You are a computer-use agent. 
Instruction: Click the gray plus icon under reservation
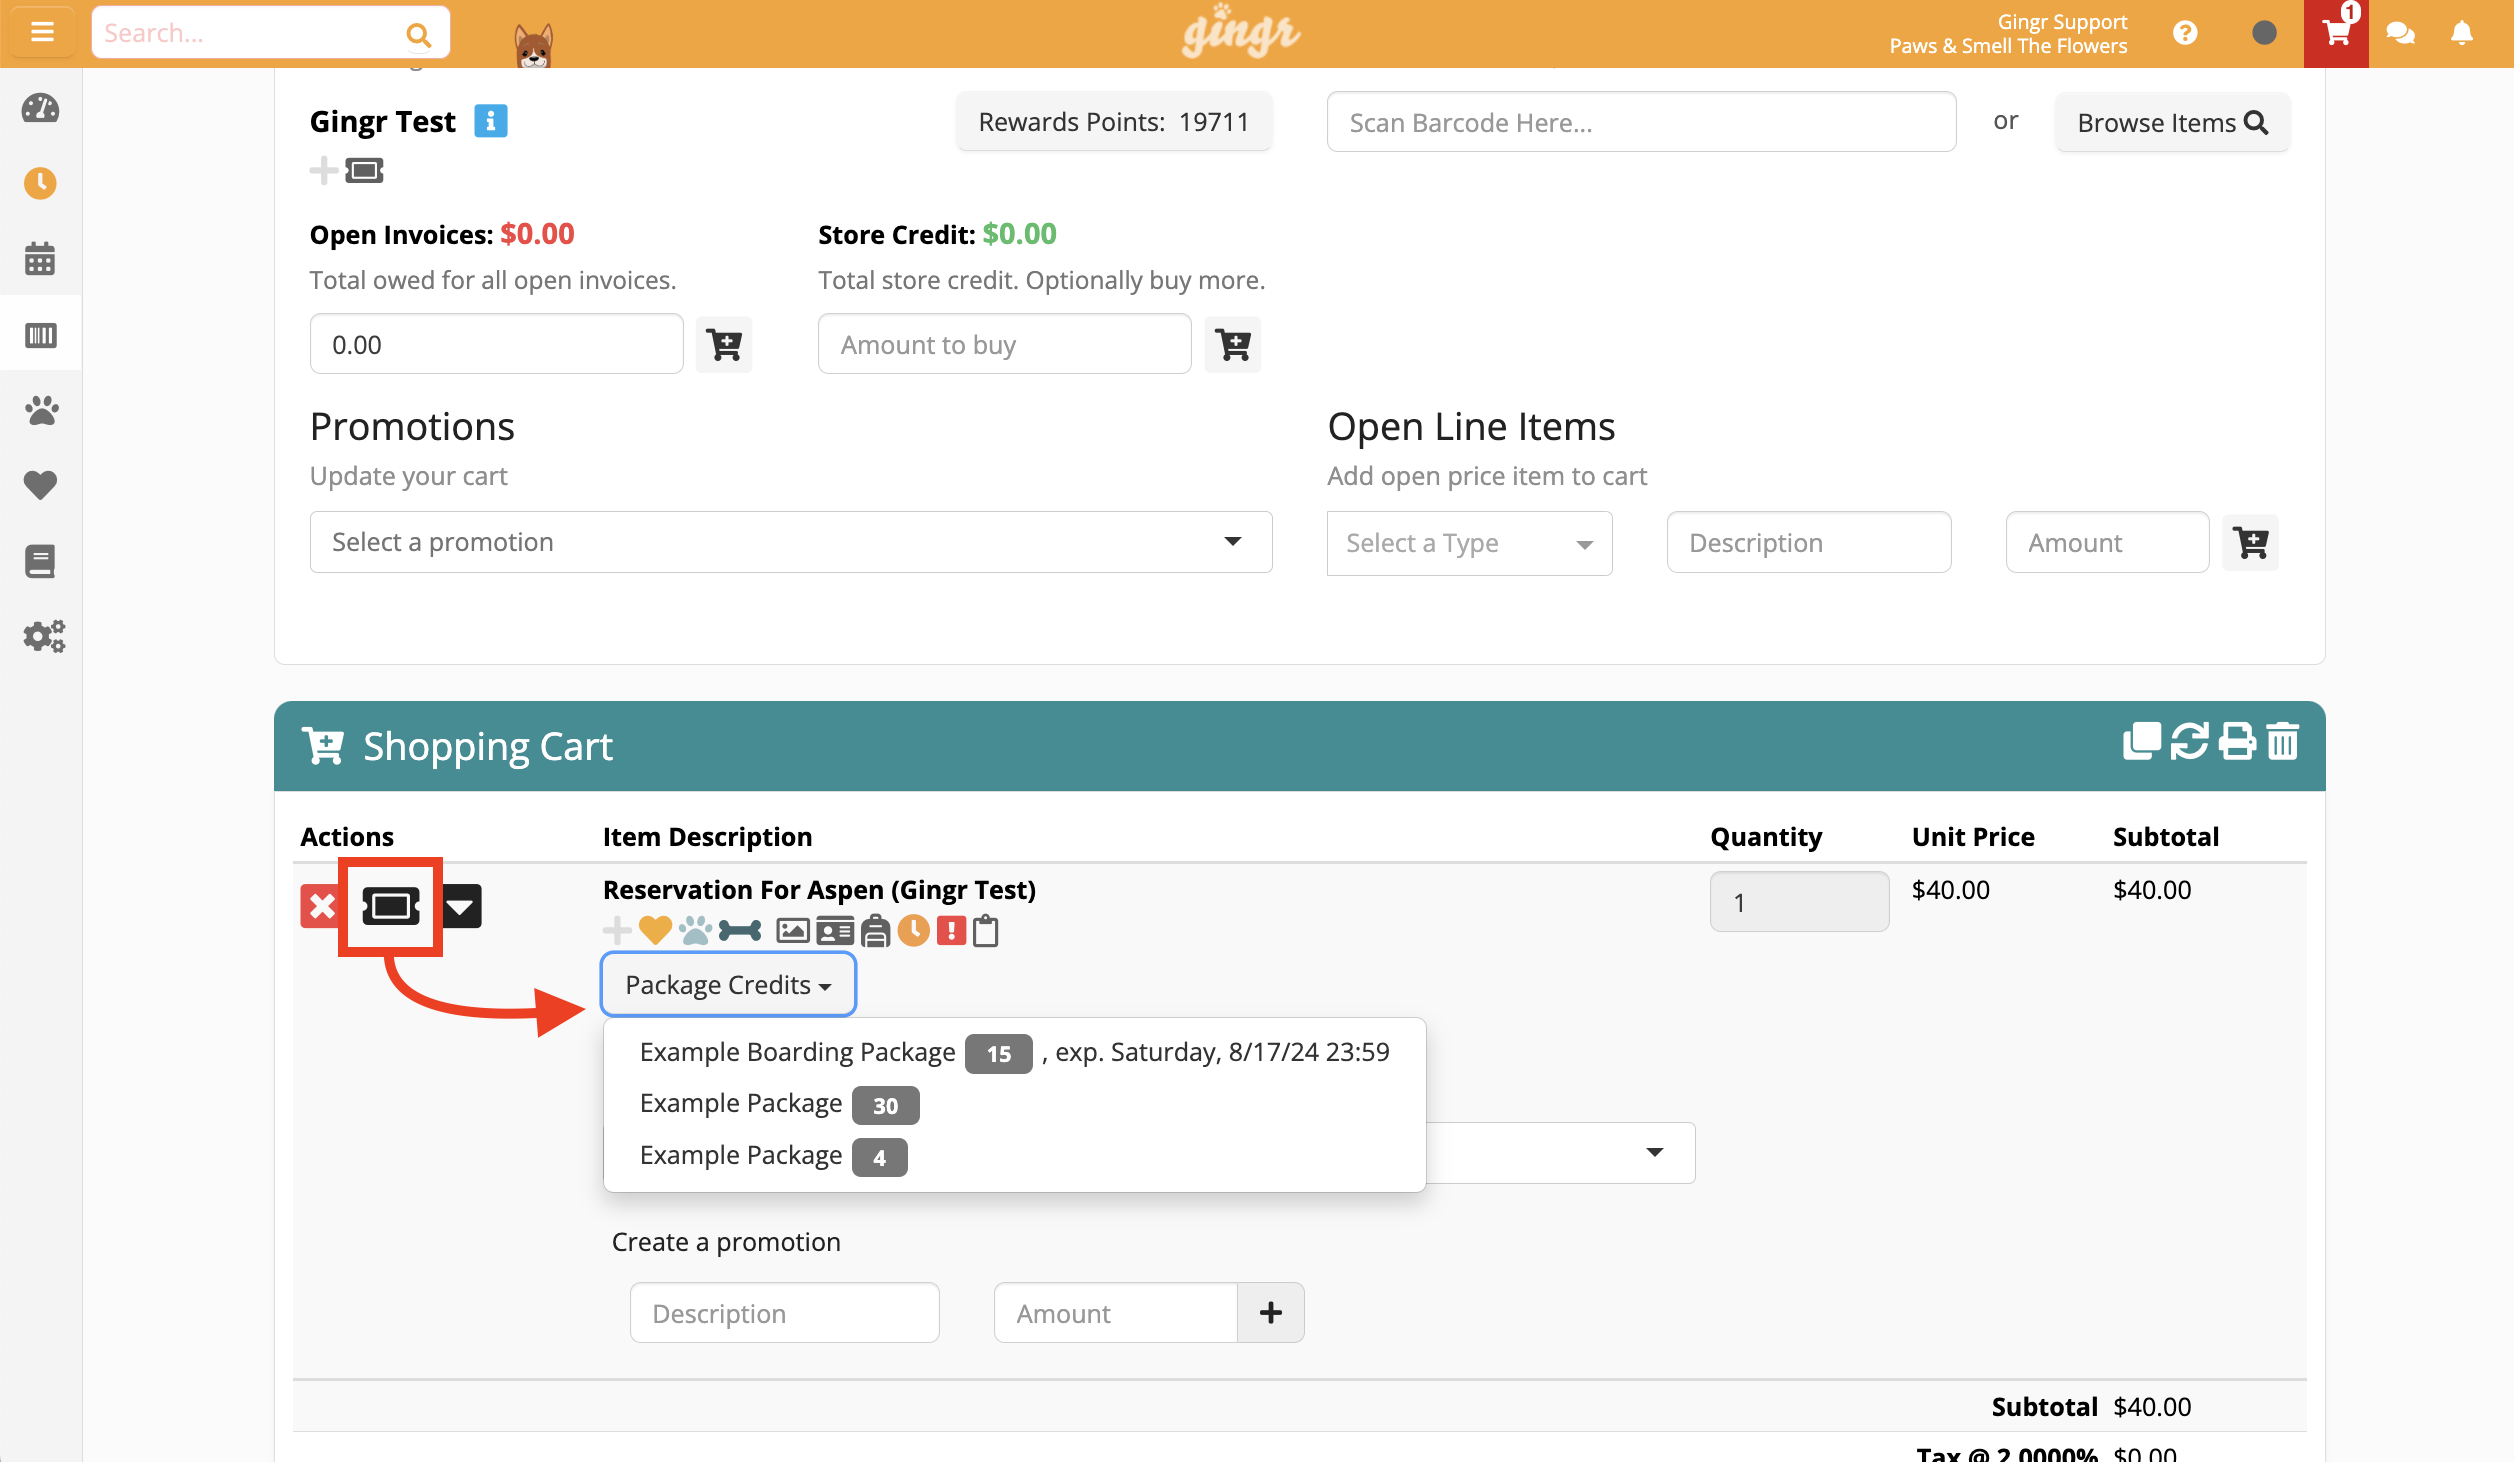click(617, 930)
